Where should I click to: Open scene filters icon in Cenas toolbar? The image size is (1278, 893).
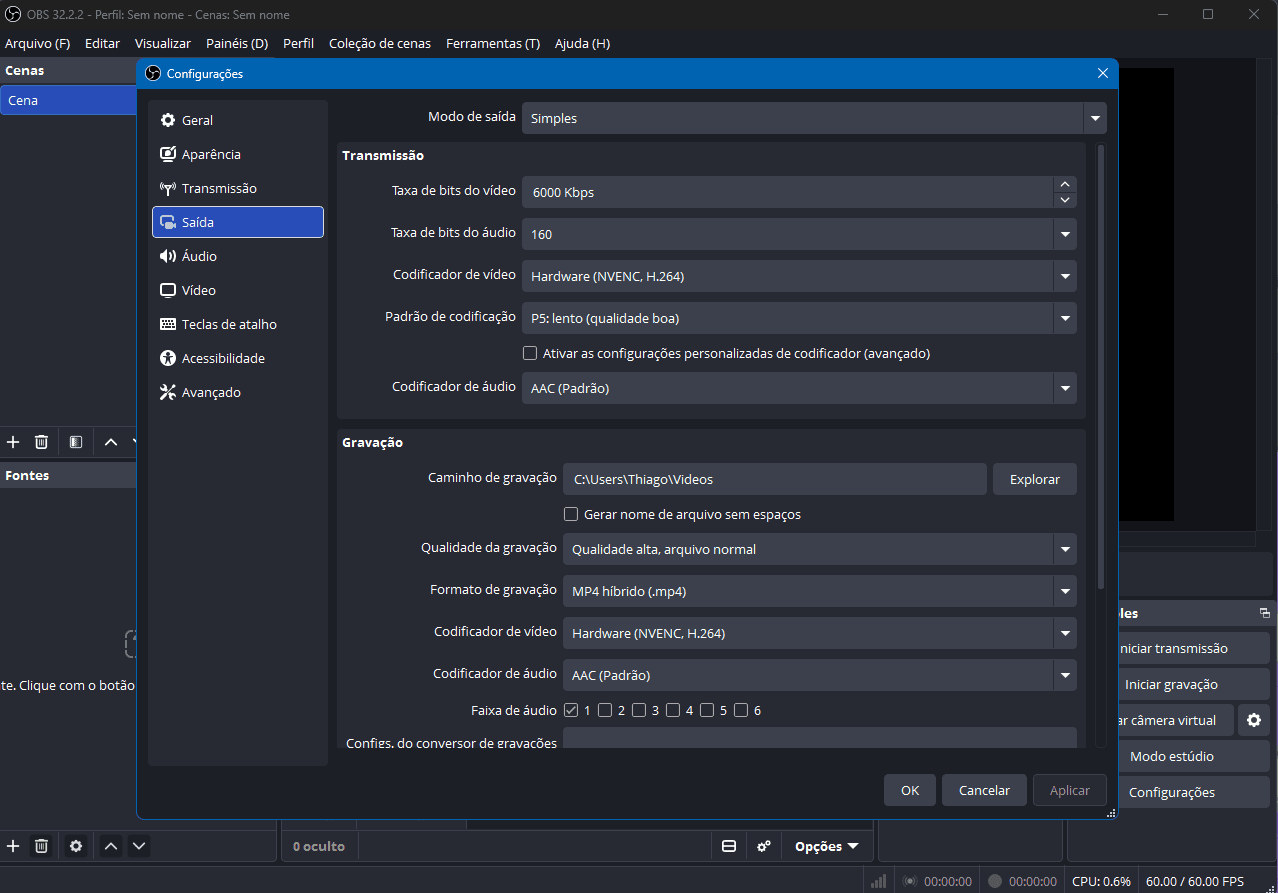point(75,442)
